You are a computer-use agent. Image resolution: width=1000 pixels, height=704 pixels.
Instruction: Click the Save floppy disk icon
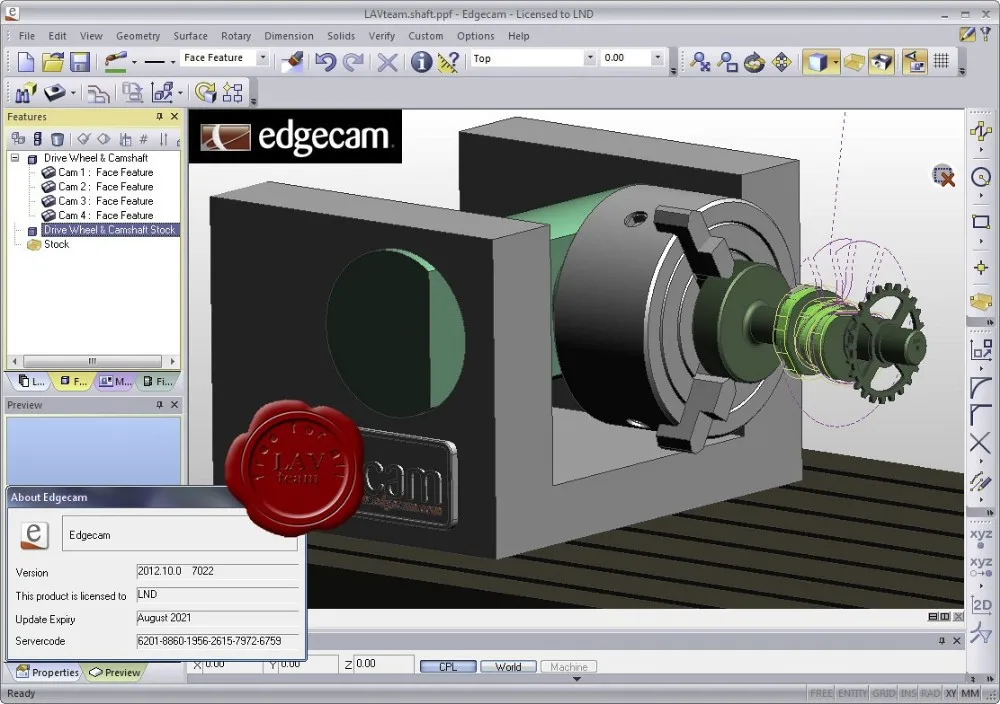point(80,62)
